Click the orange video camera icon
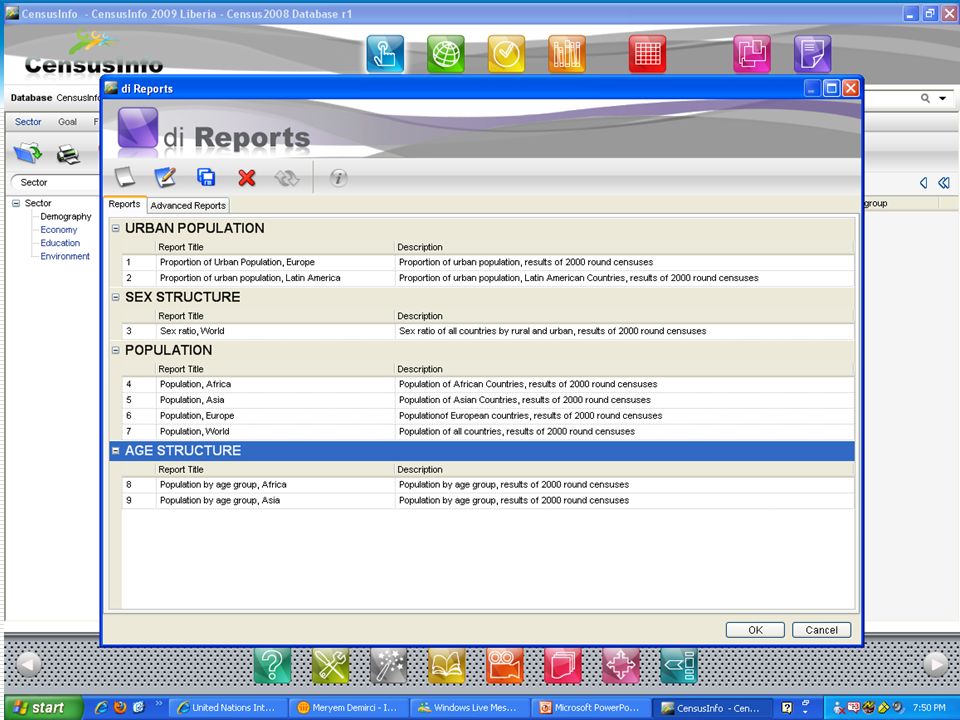Image resolution: width=960 pixels, height=720 pixels. click(x=505, y=666)
